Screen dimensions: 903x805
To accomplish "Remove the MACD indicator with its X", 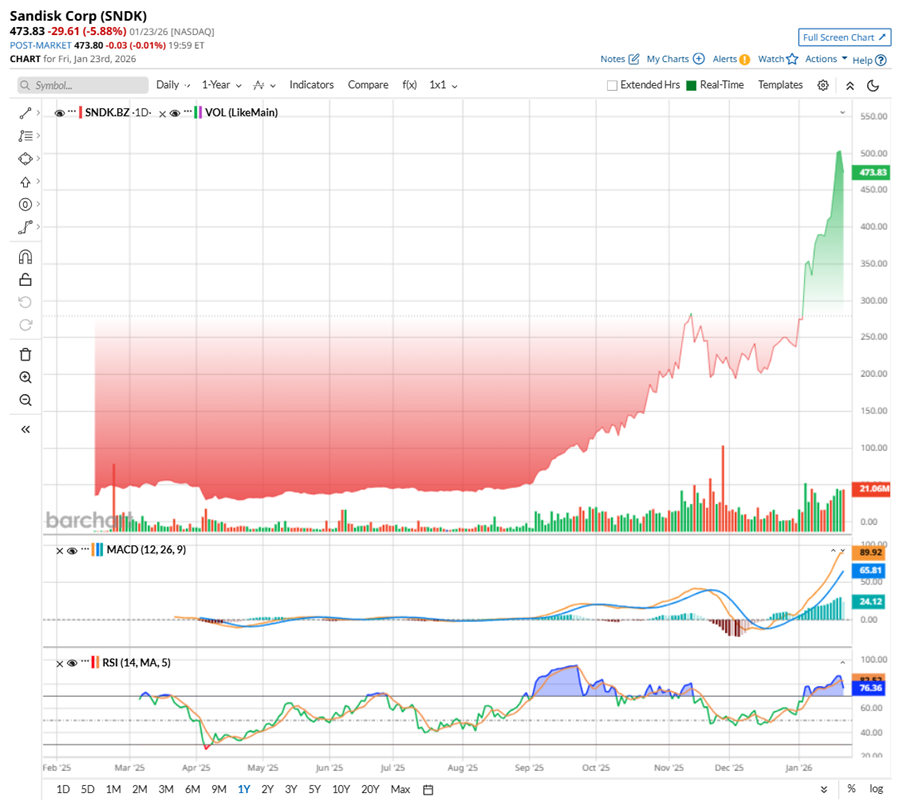I will point(59,551).
